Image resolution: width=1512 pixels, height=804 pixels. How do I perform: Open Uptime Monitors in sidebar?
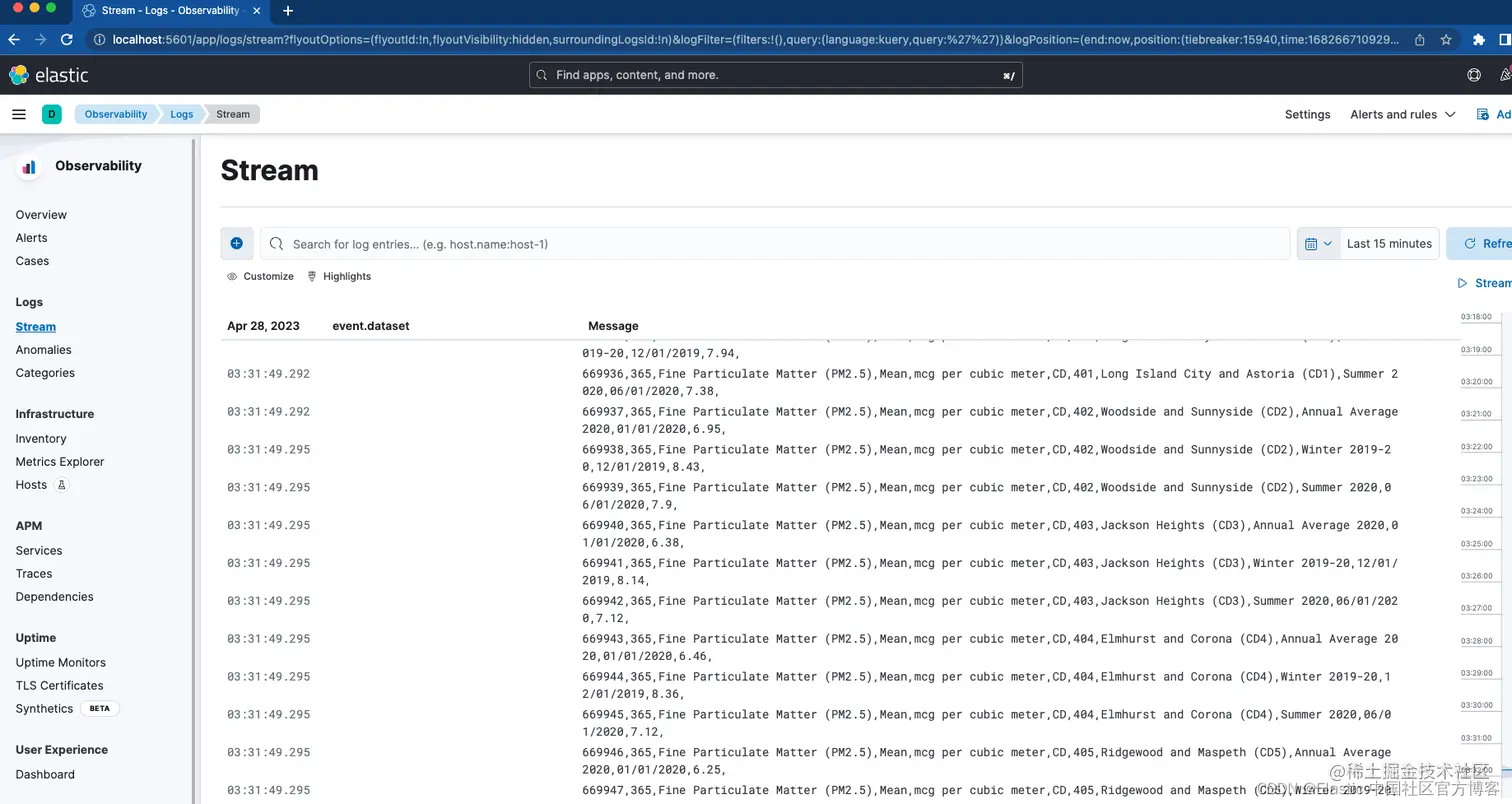point(60,663)
